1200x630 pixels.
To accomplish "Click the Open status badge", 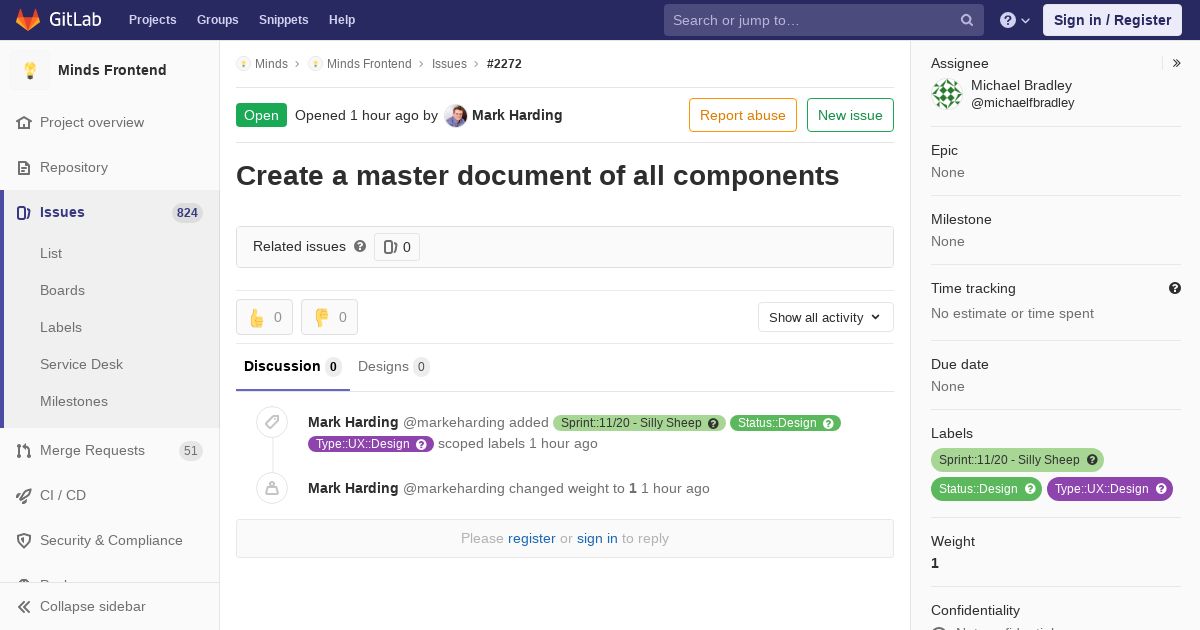I will [261, 115].
